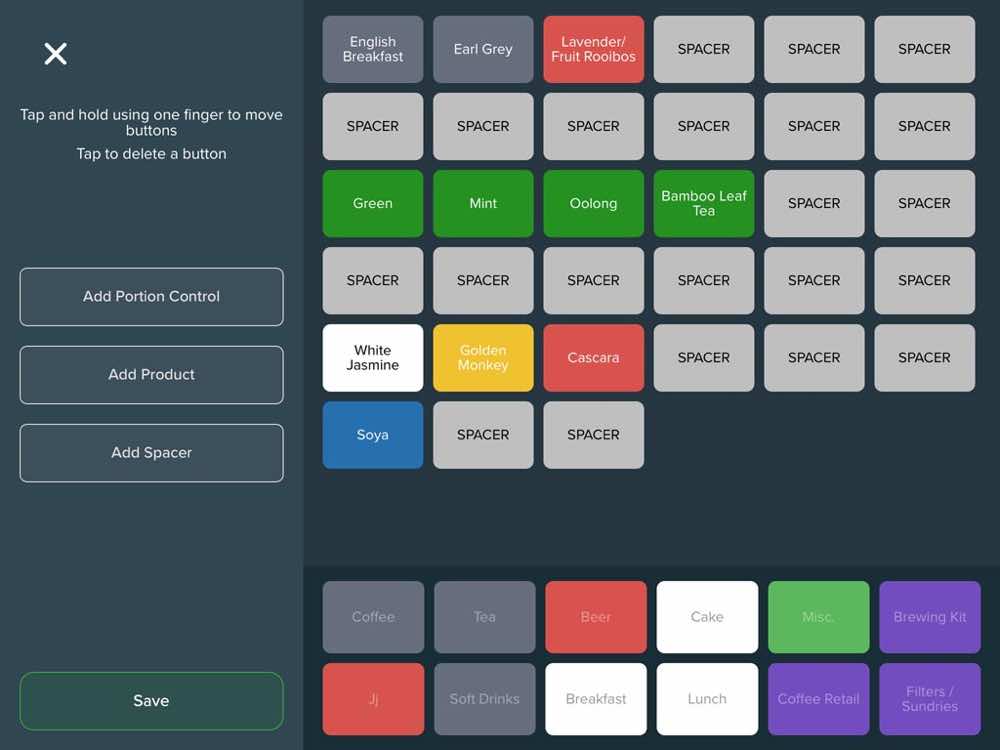The width and height of the screenshot is (1000, 750).
Task: Select the Coffee Retail category tab
Action: tap(819, 699)
